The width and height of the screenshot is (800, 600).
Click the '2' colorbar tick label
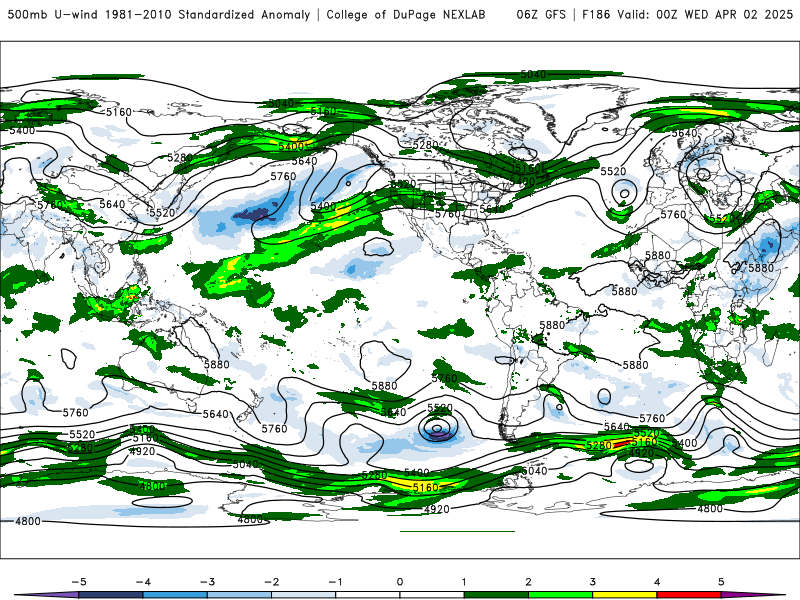tap(528, 582)
